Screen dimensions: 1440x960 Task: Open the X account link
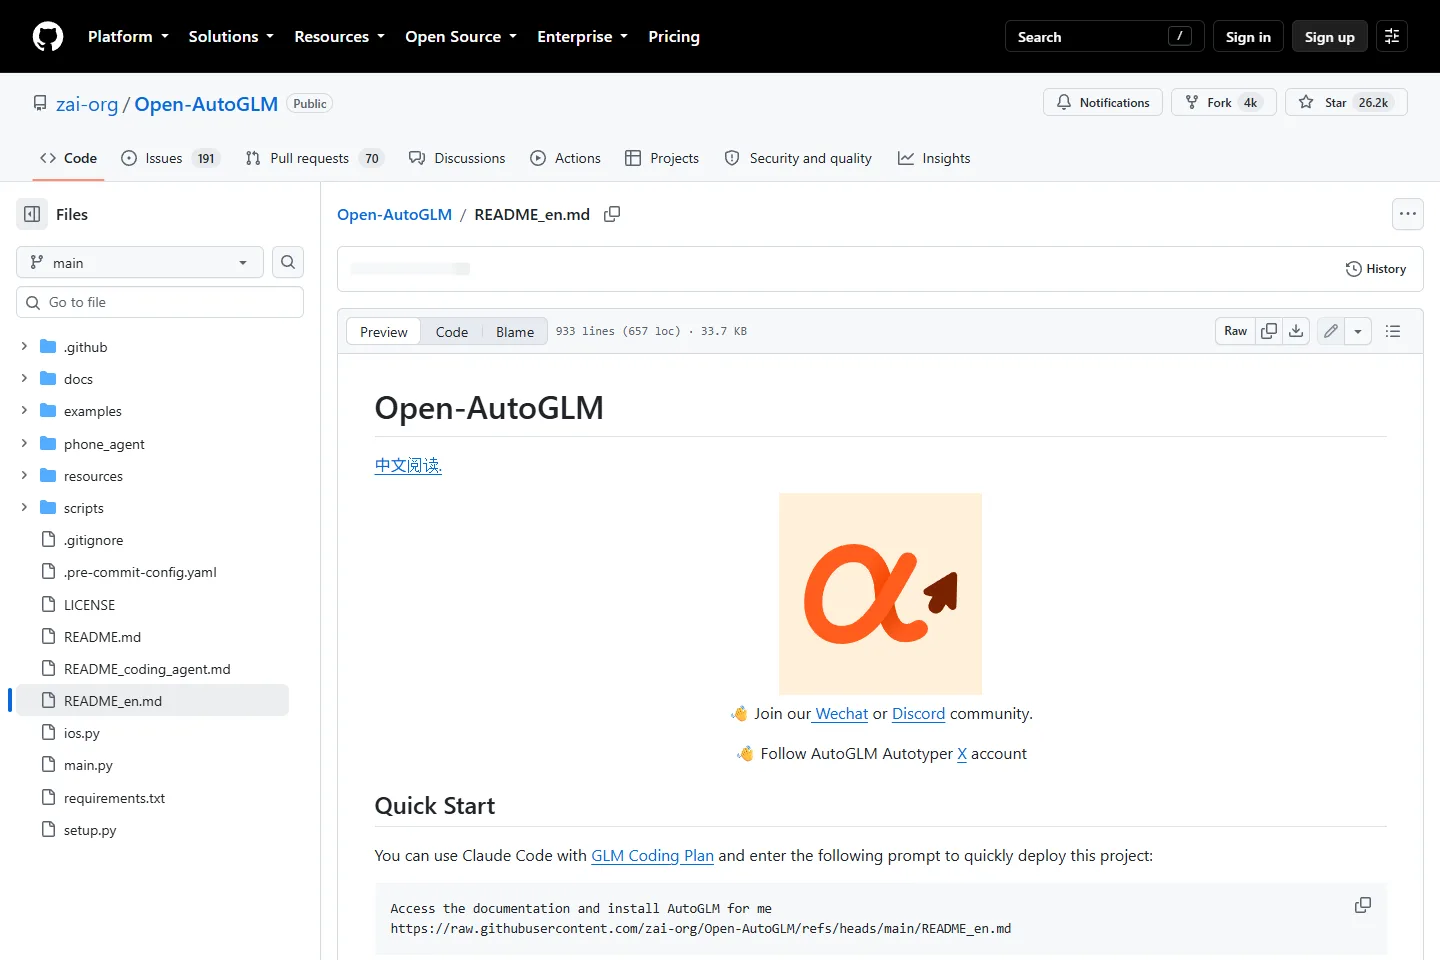coord(962,754)
